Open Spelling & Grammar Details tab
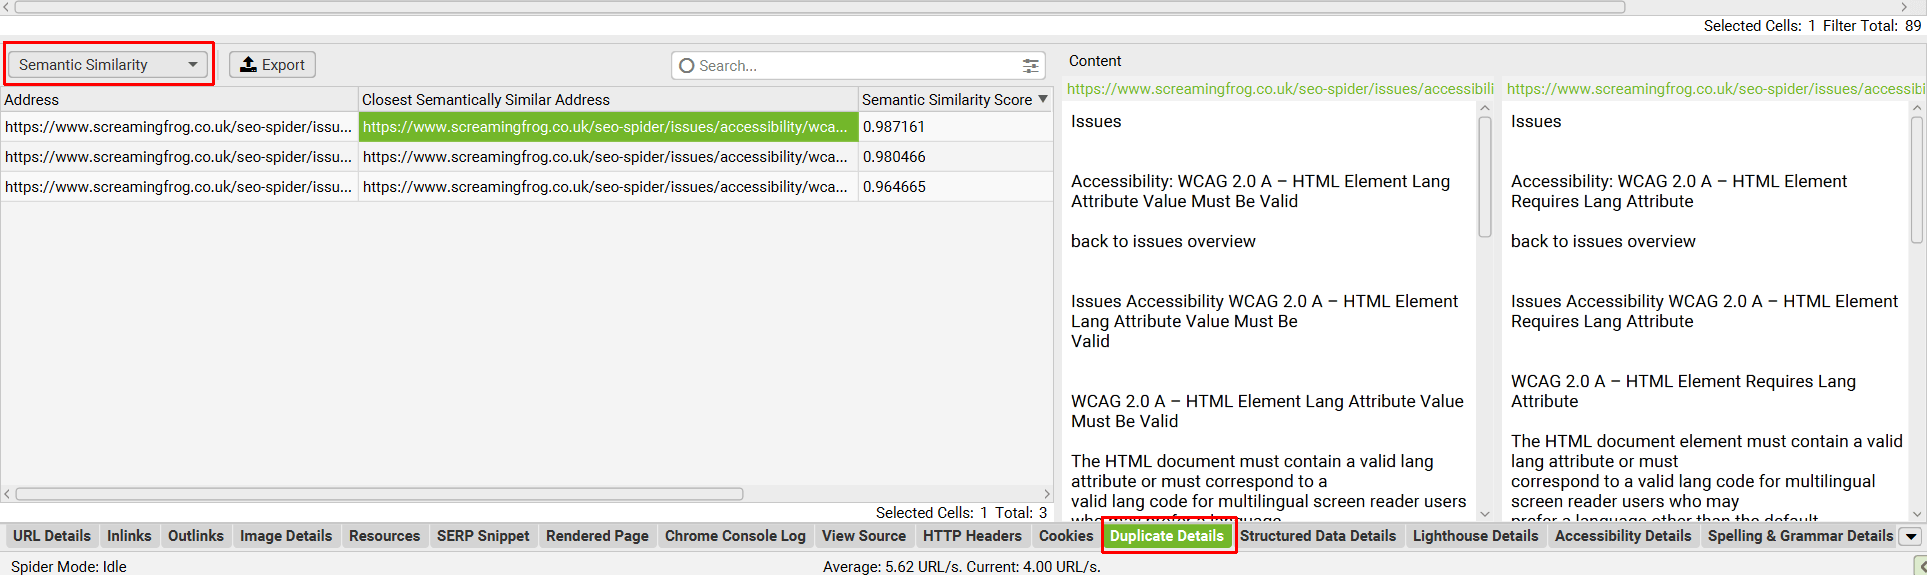The height and width of the screenshot is (575, 1927). click(x=1800, y=536)
